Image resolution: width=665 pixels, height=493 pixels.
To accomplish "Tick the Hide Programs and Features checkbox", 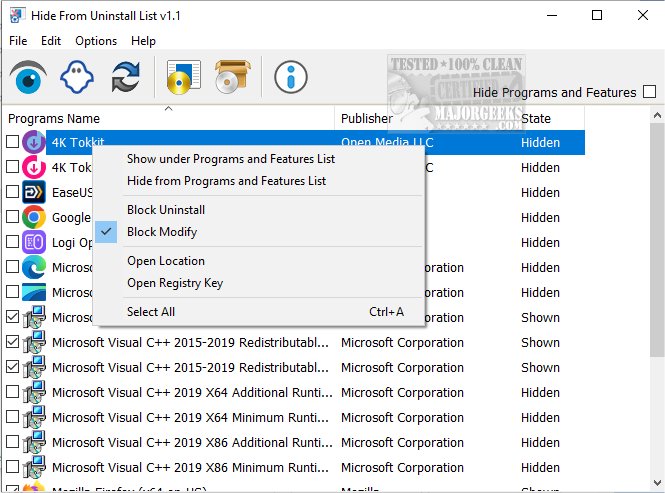I will pos(649,92).
